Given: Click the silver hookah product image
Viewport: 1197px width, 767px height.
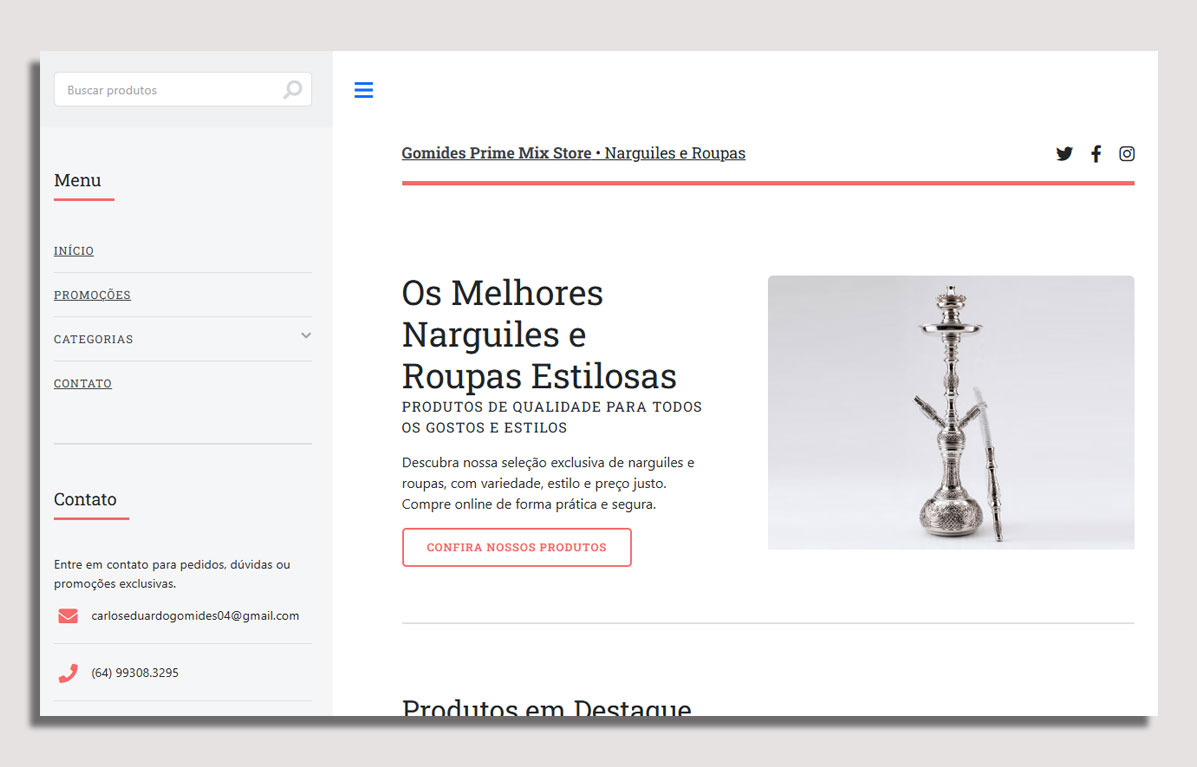Looking at the screenshot, I should point(950,412).
